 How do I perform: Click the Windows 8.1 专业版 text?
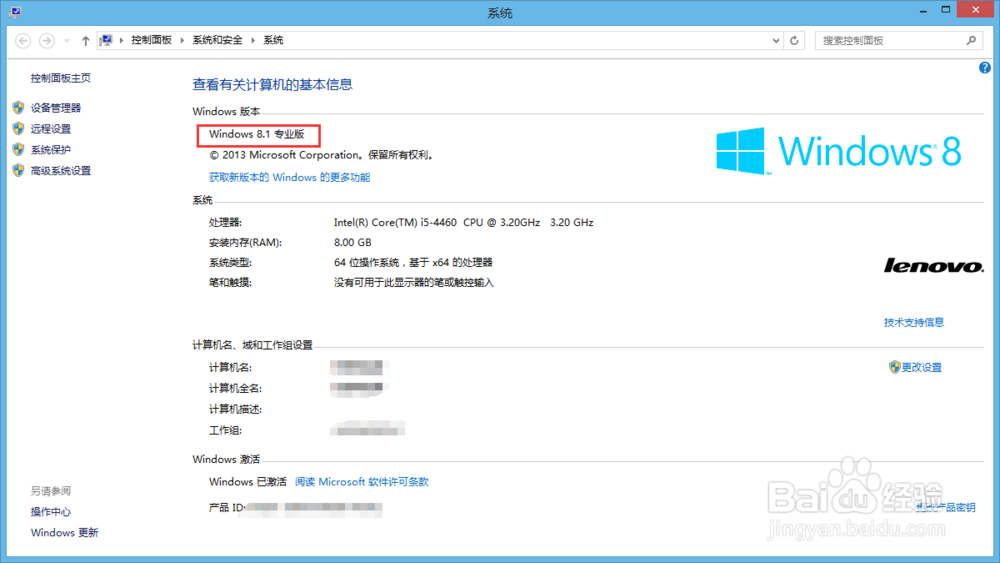[257, 135]
